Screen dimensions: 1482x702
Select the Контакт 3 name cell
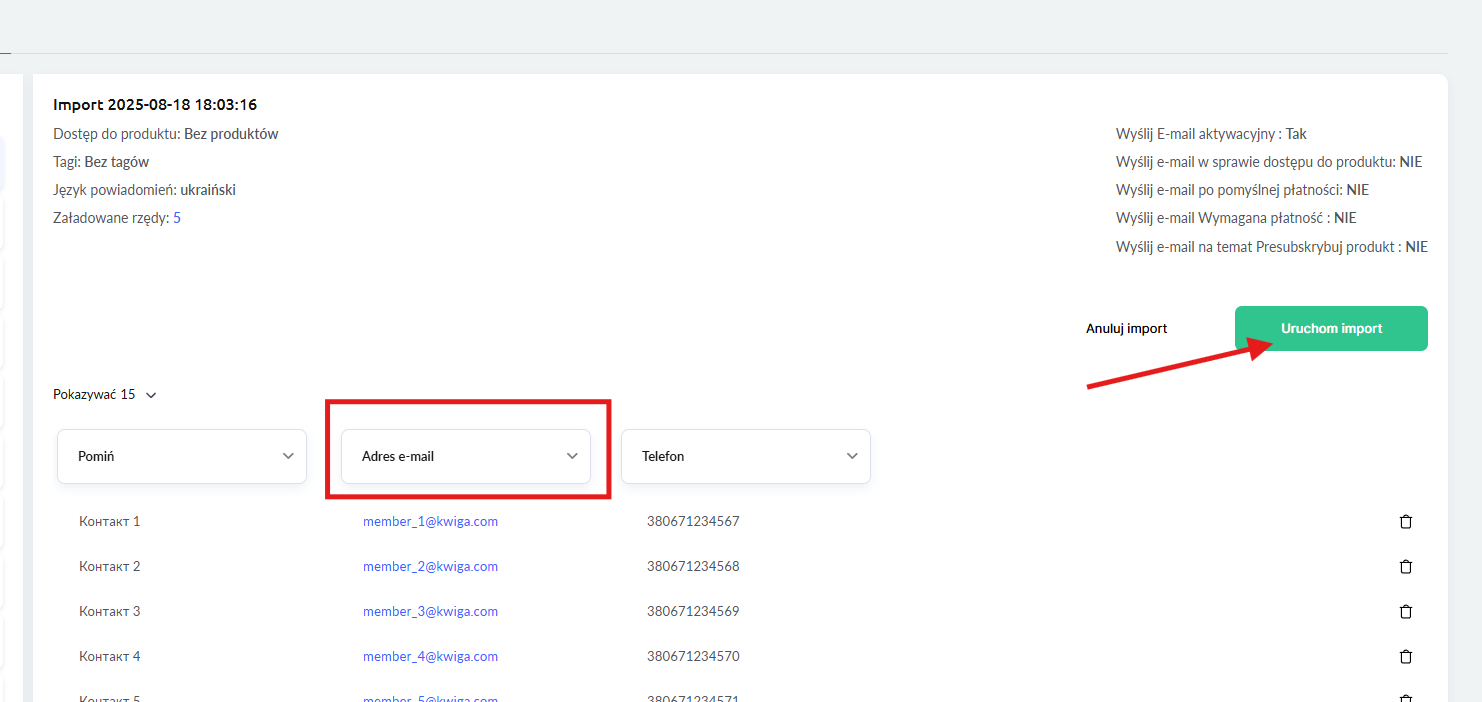[x=109, y=611]
